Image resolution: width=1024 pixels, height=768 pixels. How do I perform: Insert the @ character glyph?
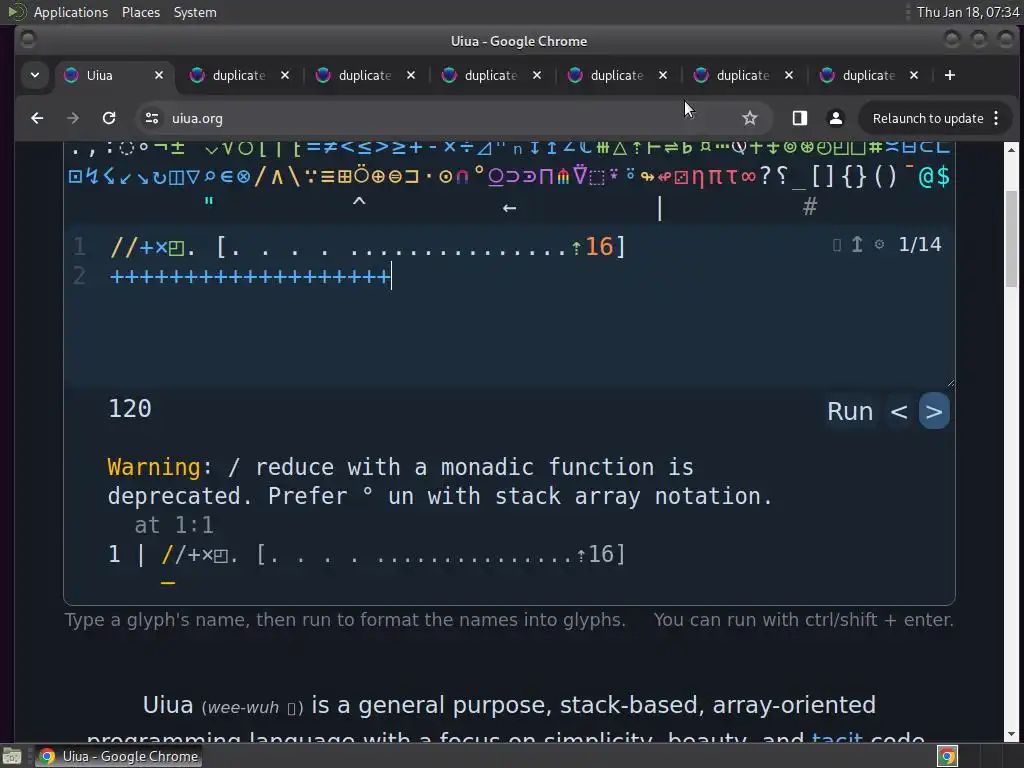pyautogui.click(x=925, y=176)
